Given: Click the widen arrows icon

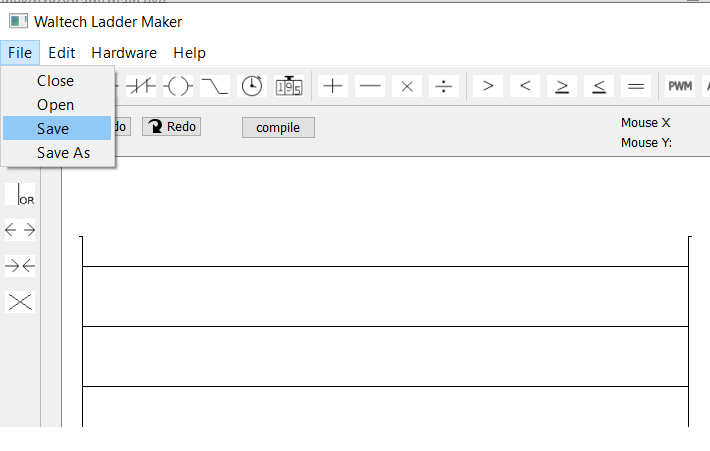Looking at the screenshot, I should click(20, 230).
